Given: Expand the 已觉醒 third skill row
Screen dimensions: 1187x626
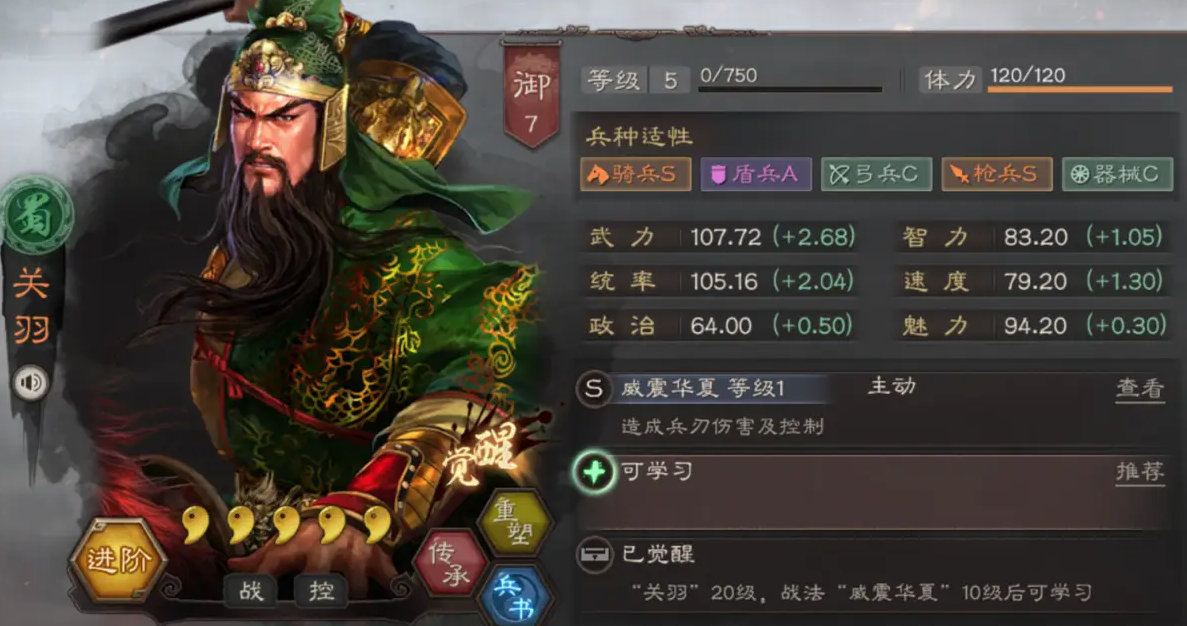Looking at the screenshot, I should pos(873,573).
